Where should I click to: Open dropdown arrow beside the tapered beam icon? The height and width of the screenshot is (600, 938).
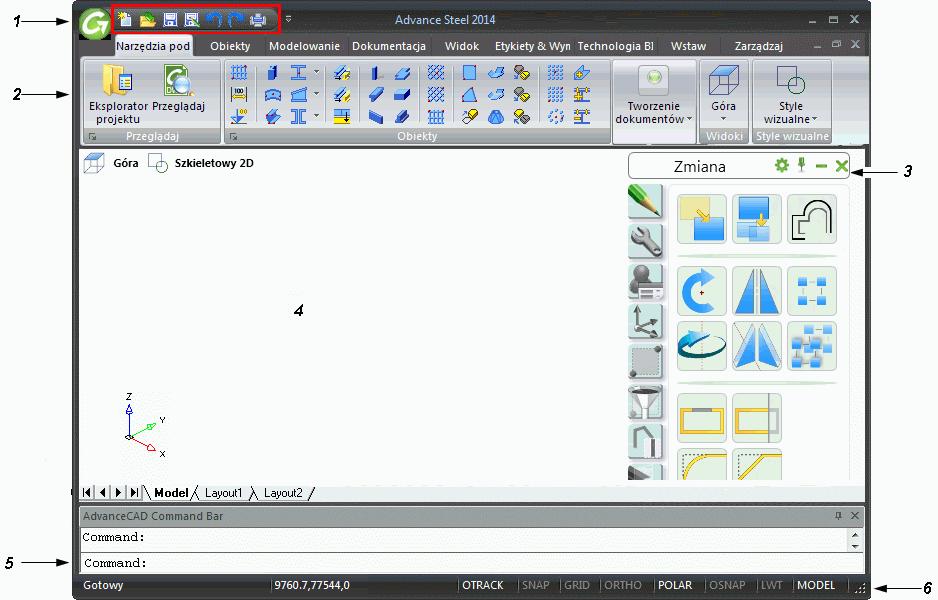tap(316, 94)
